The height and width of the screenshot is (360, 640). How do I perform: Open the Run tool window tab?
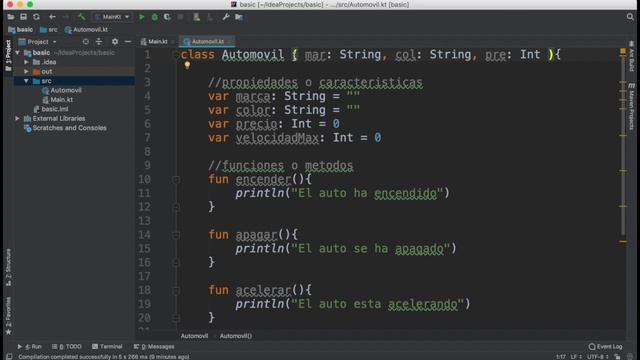pos(29,347)
